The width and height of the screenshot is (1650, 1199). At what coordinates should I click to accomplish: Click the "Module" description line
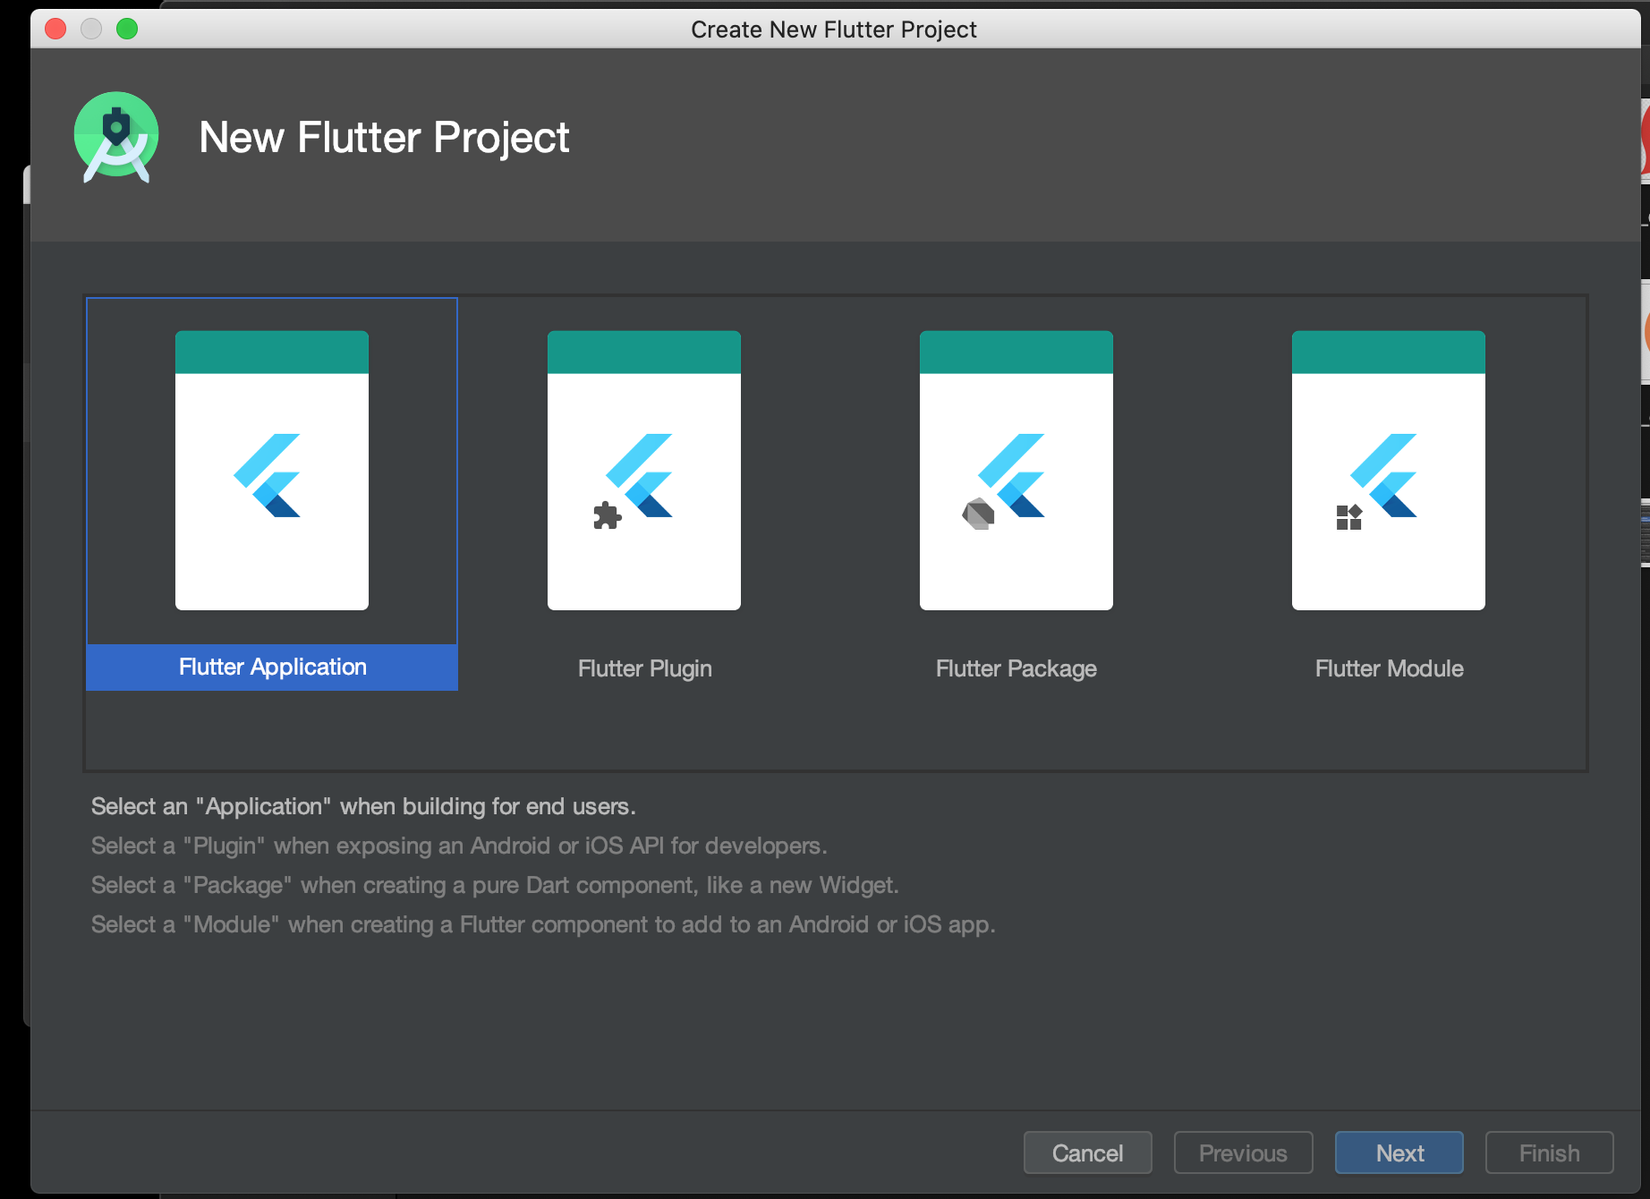[x=543, y=924]
